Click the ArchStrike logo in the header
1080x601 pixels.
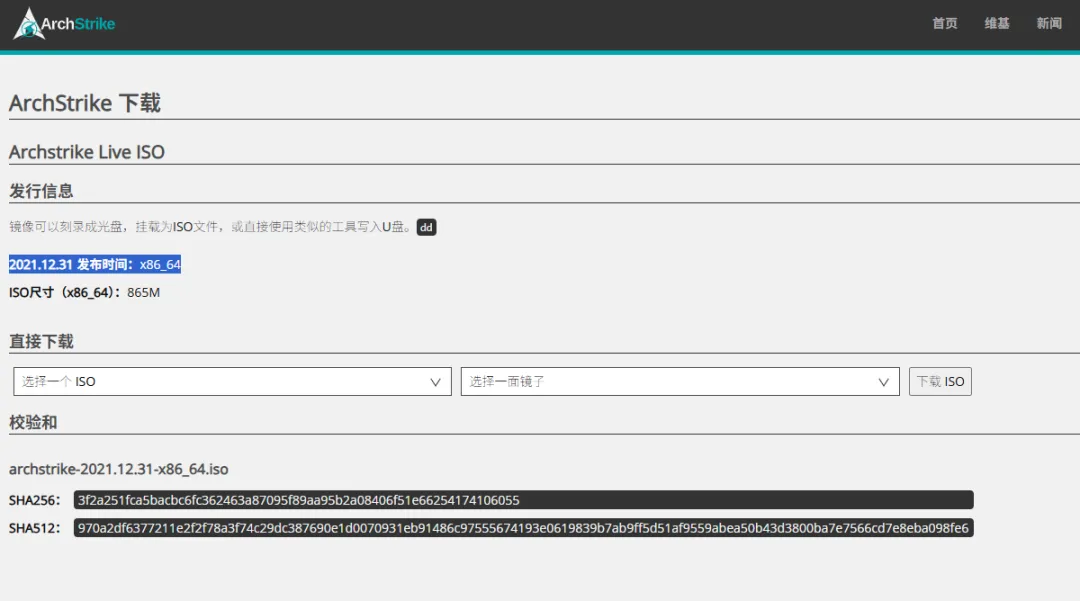coord(64,23)
